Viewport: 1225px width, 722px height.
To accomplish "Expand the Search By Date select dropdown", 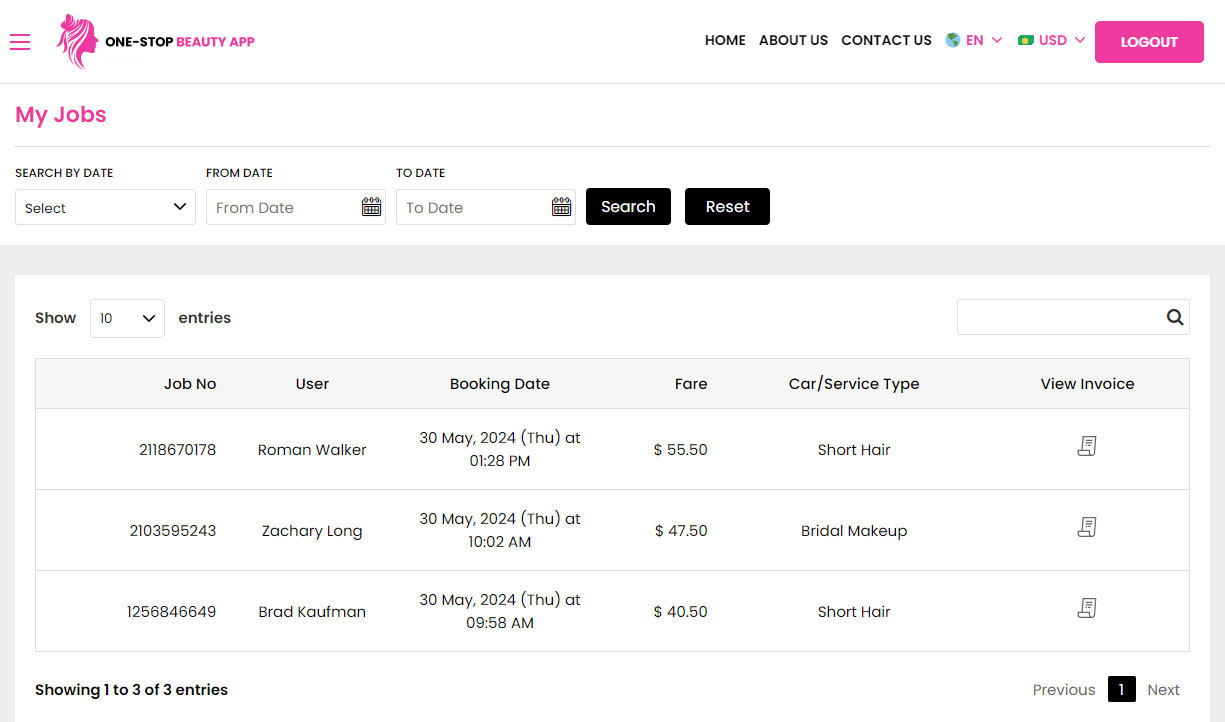I will (x=105, y=207).
